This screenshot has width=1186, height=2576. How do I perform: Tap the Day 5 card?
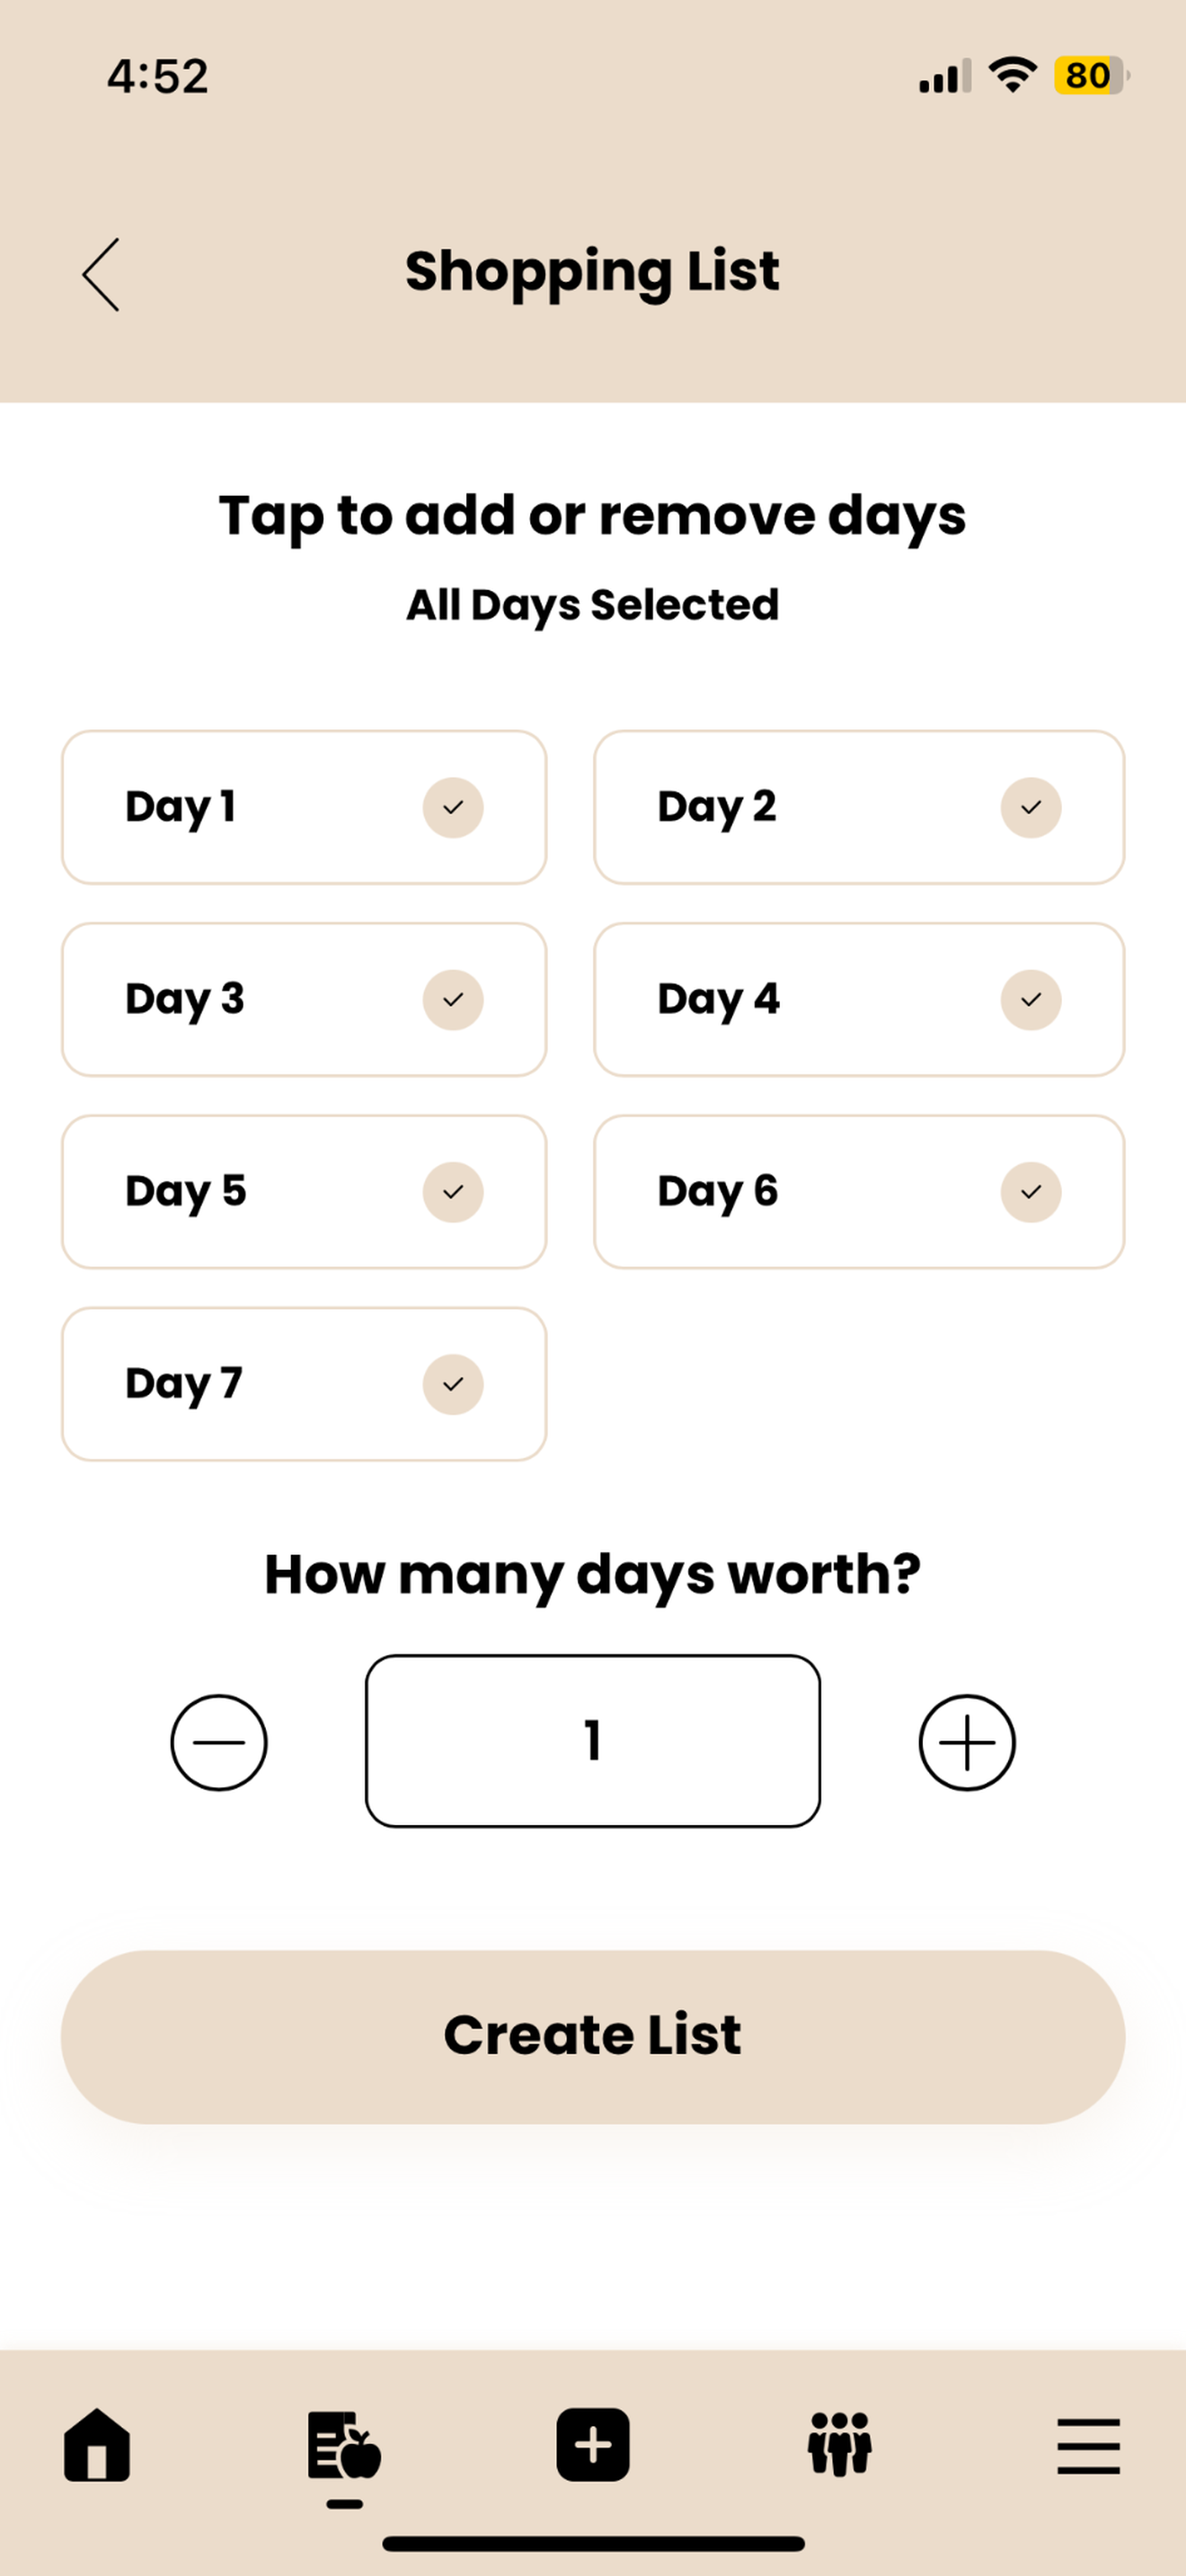point(304,1192)
